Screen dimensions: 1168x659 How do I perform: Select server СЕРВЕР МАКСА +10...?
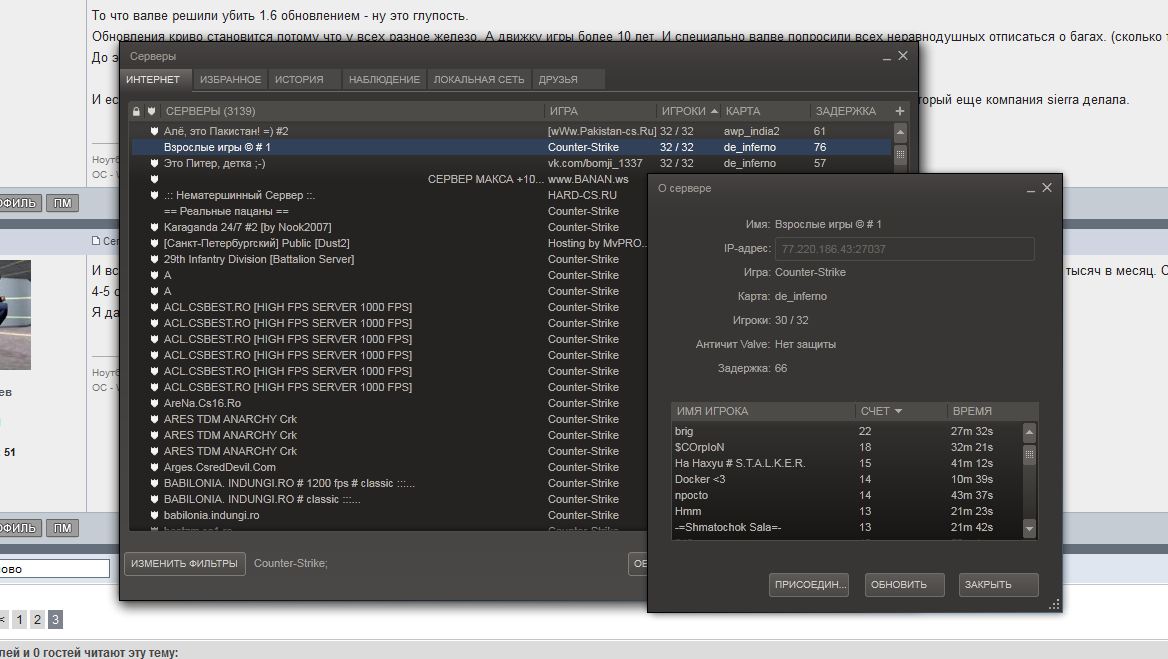click(x=486, y=179)
